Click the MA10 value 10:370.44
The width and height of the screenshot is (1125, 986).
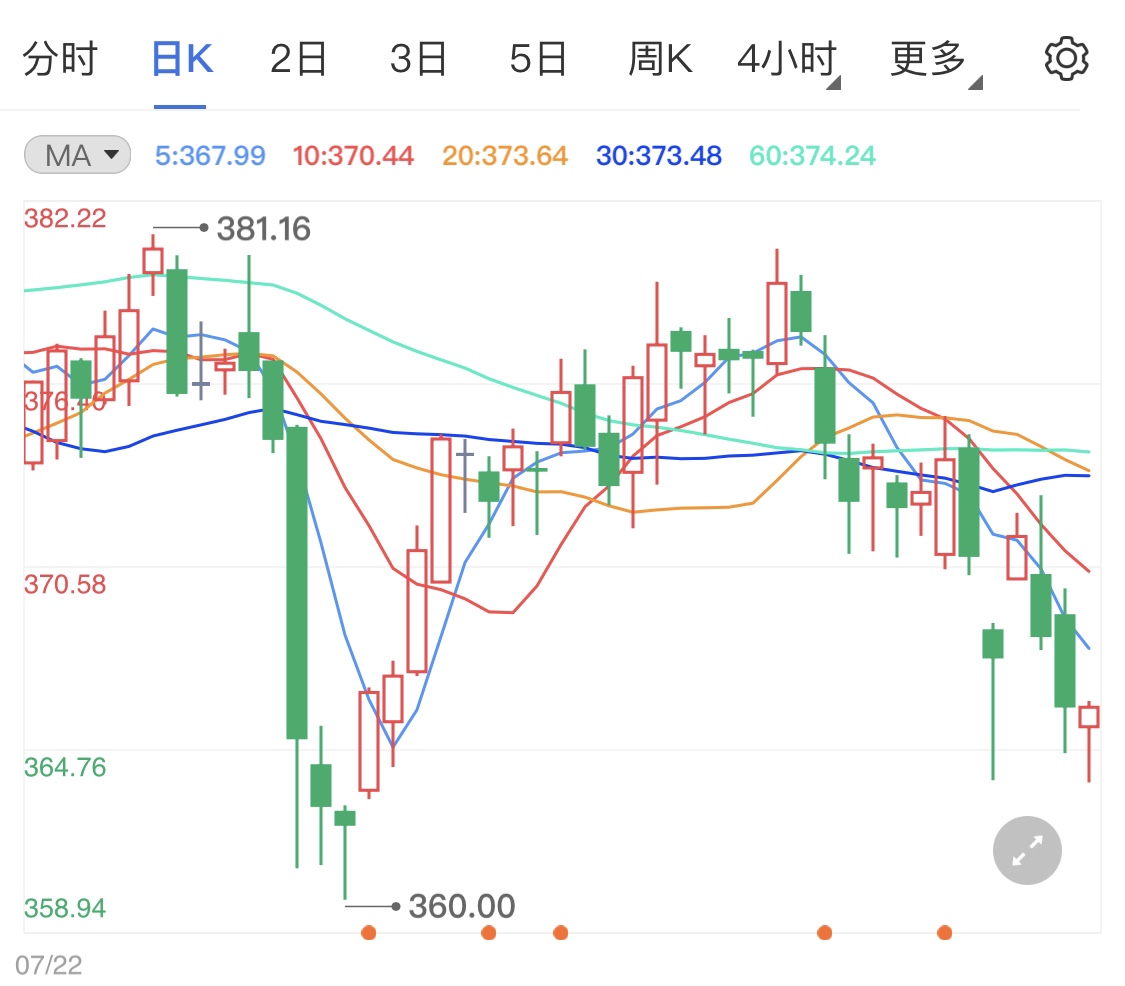353,155
